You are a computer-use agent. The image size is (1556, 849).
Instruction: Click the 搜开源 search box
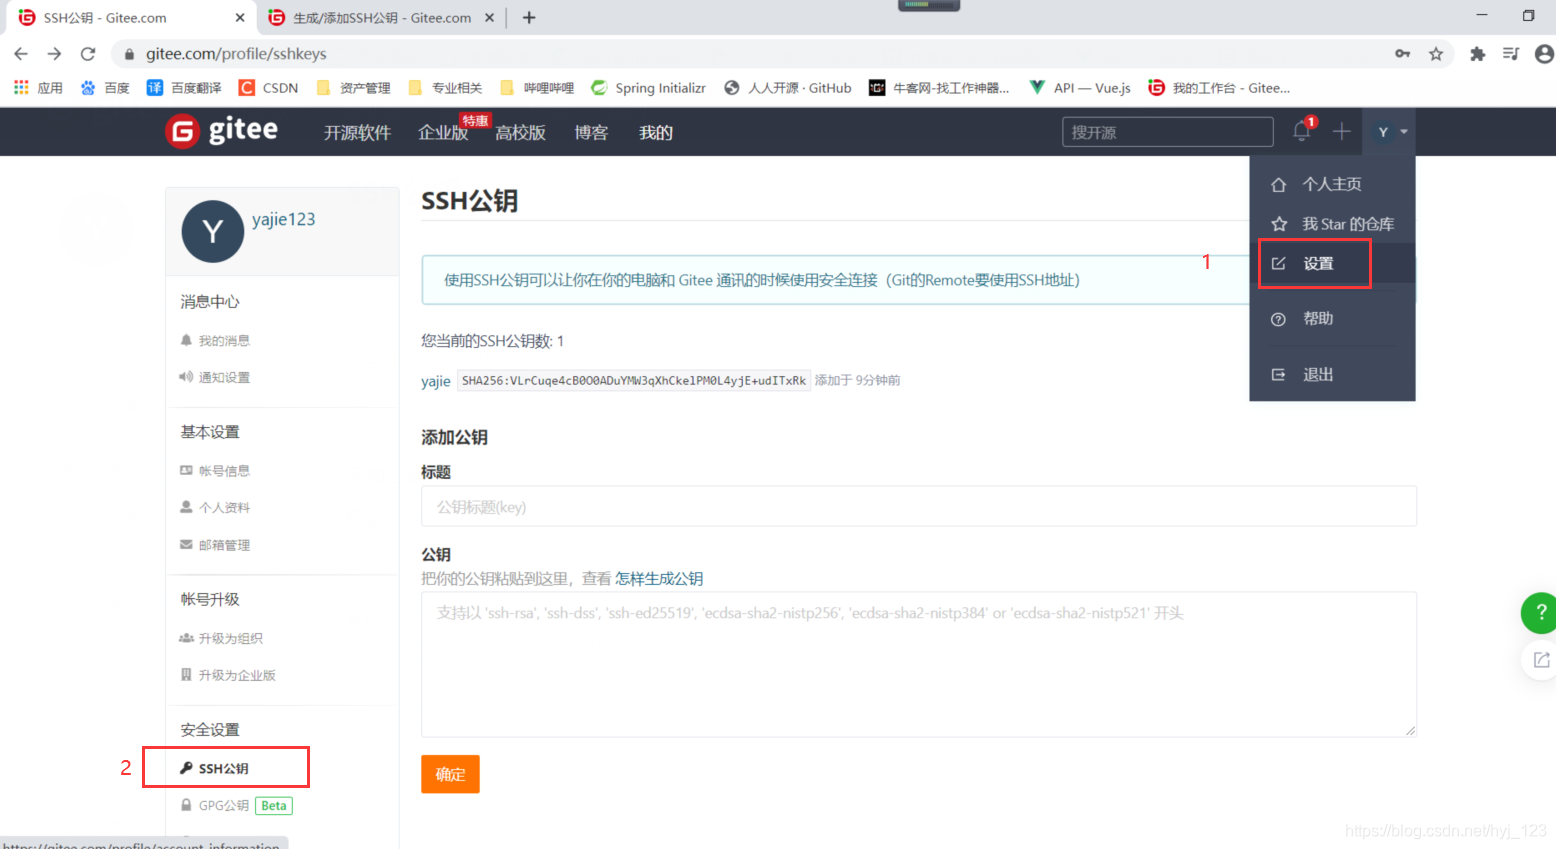[x=1166, y=131]
